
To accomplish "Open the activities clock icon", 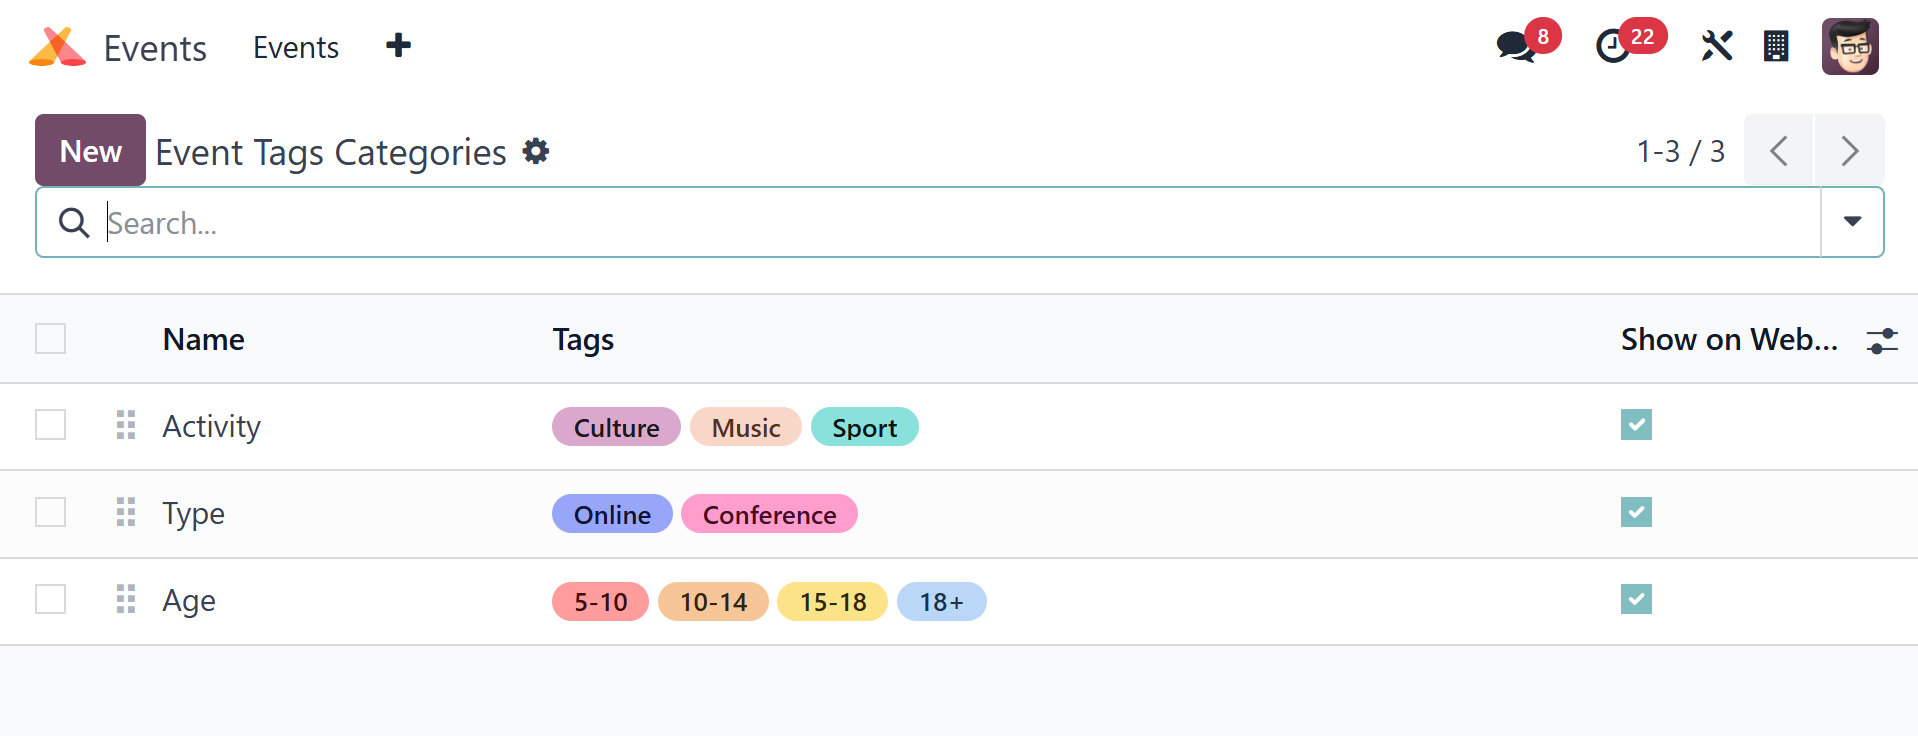I will [1612, 46].
